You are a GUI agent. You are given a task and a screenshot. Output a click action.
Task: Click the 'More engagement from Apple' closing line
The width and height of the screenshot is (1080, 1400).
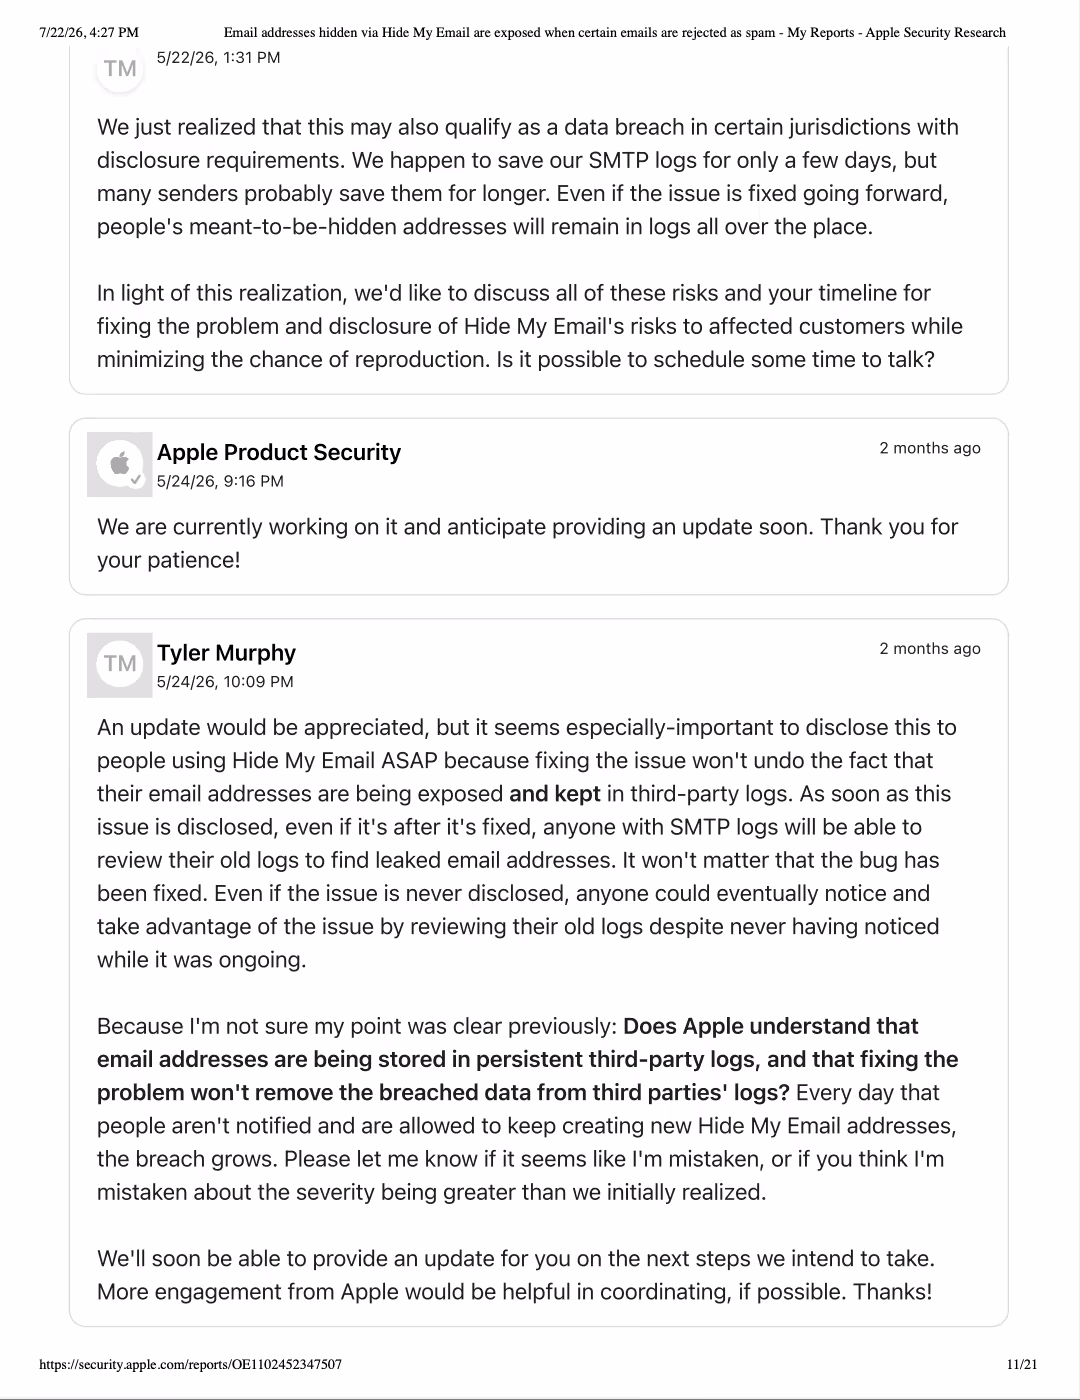pyautogui.click(x=514, y=1292)
